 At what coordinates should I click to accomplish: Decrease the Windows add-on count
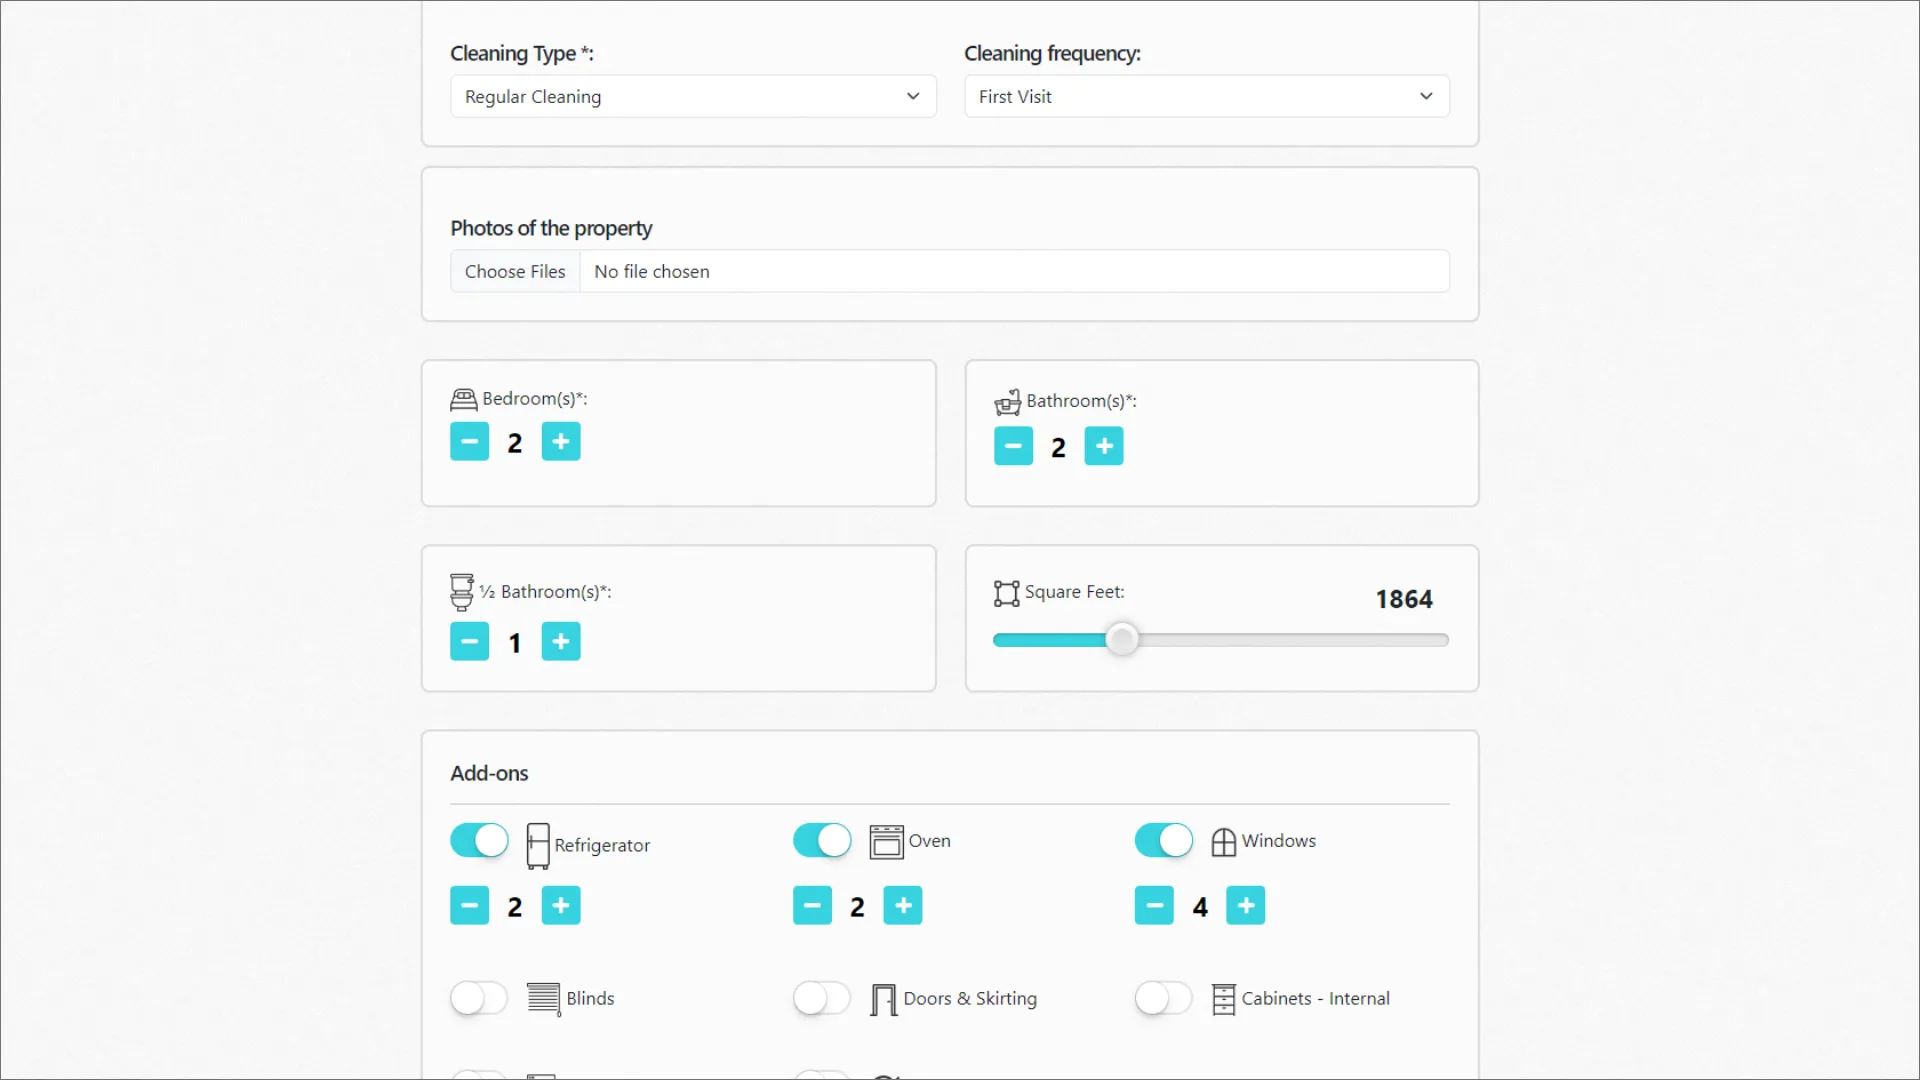coord(1154,906)
